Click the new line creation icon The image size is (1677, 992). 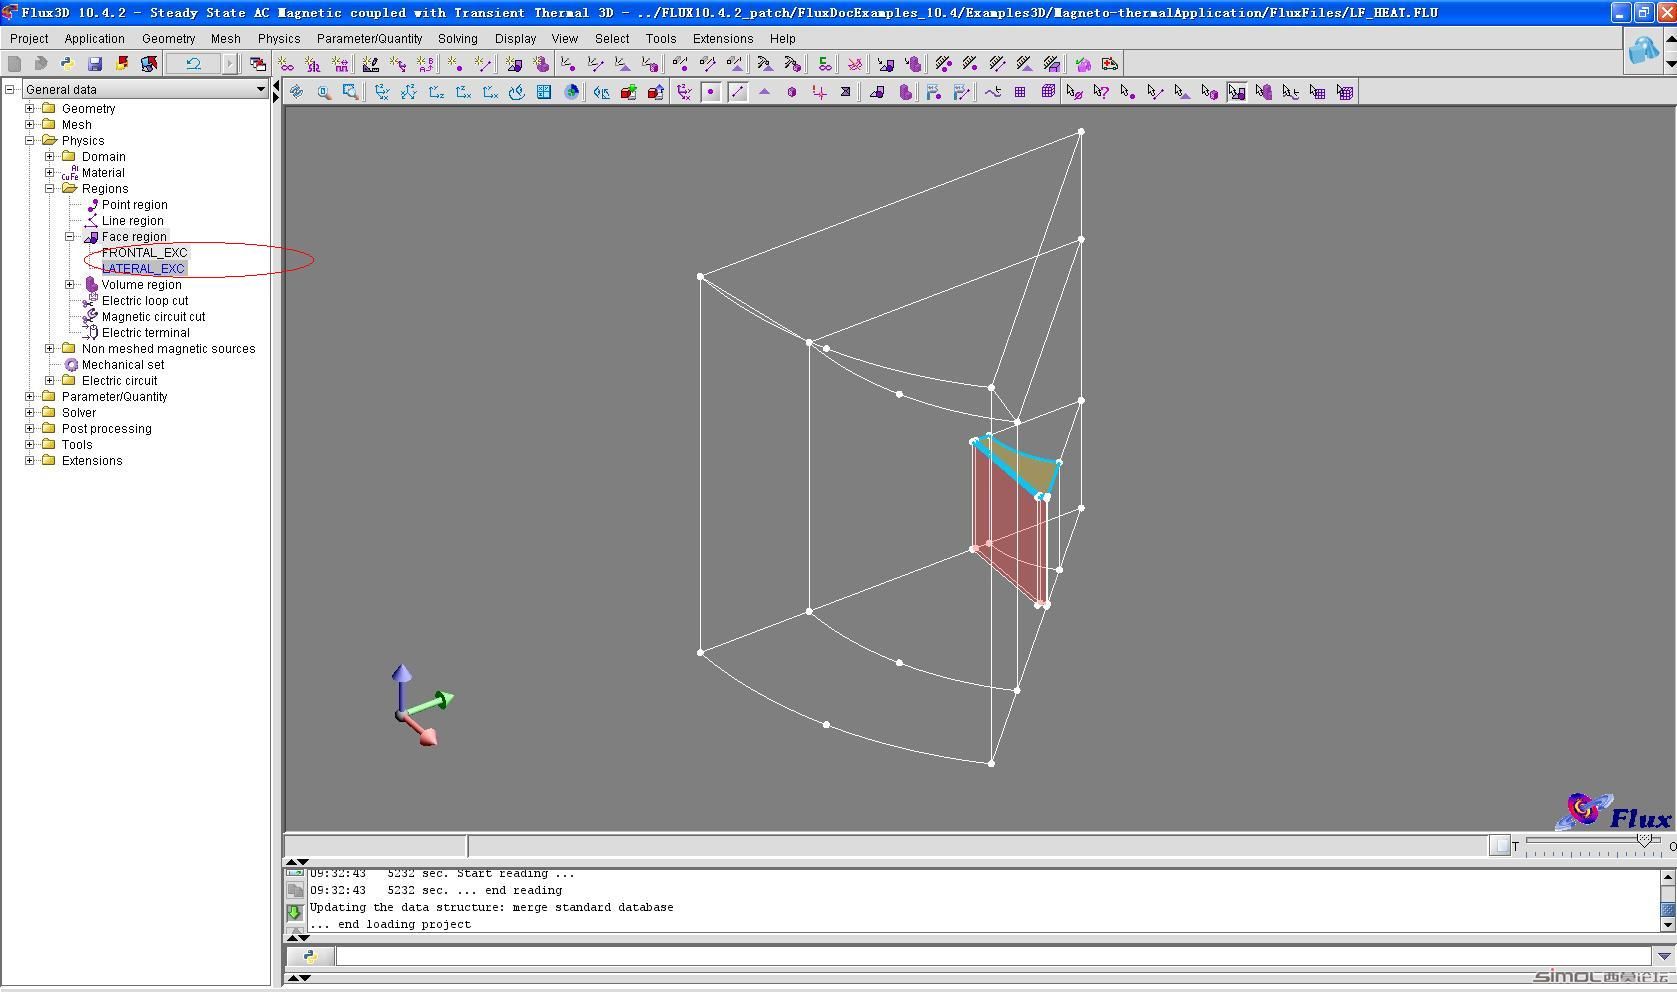click(483, 64)
